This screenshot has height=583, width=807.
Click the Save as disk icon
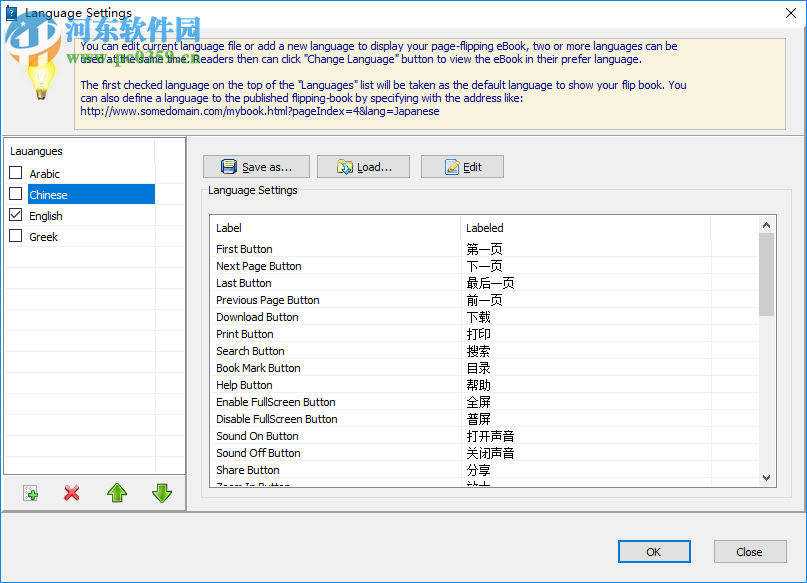coord(229,166)
